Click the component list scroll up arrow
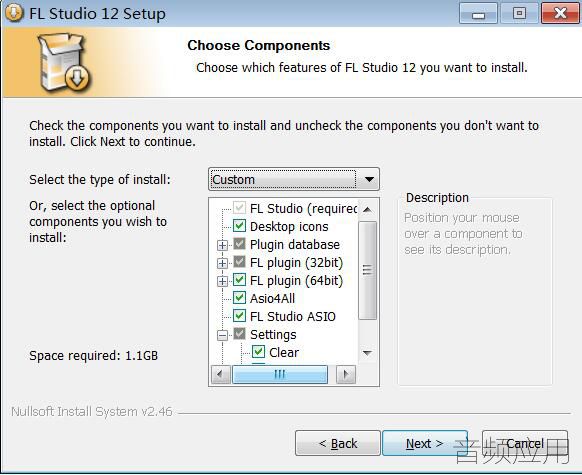582x475 pixels. pos(367,210)
